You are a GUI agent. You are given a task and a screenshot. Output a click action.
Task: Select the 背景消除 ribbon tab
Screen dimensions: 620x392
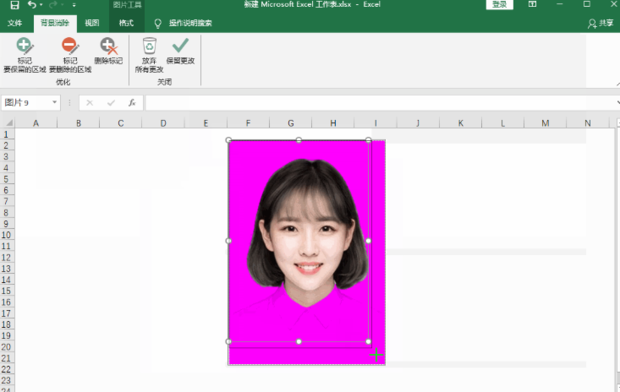[55, 23]
